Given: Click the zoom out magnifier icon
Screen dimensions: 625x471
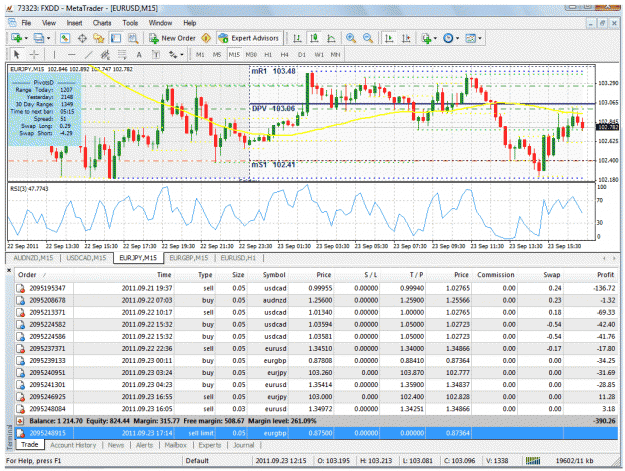Looking at the screenshot, I should click(x=368, y=38).
